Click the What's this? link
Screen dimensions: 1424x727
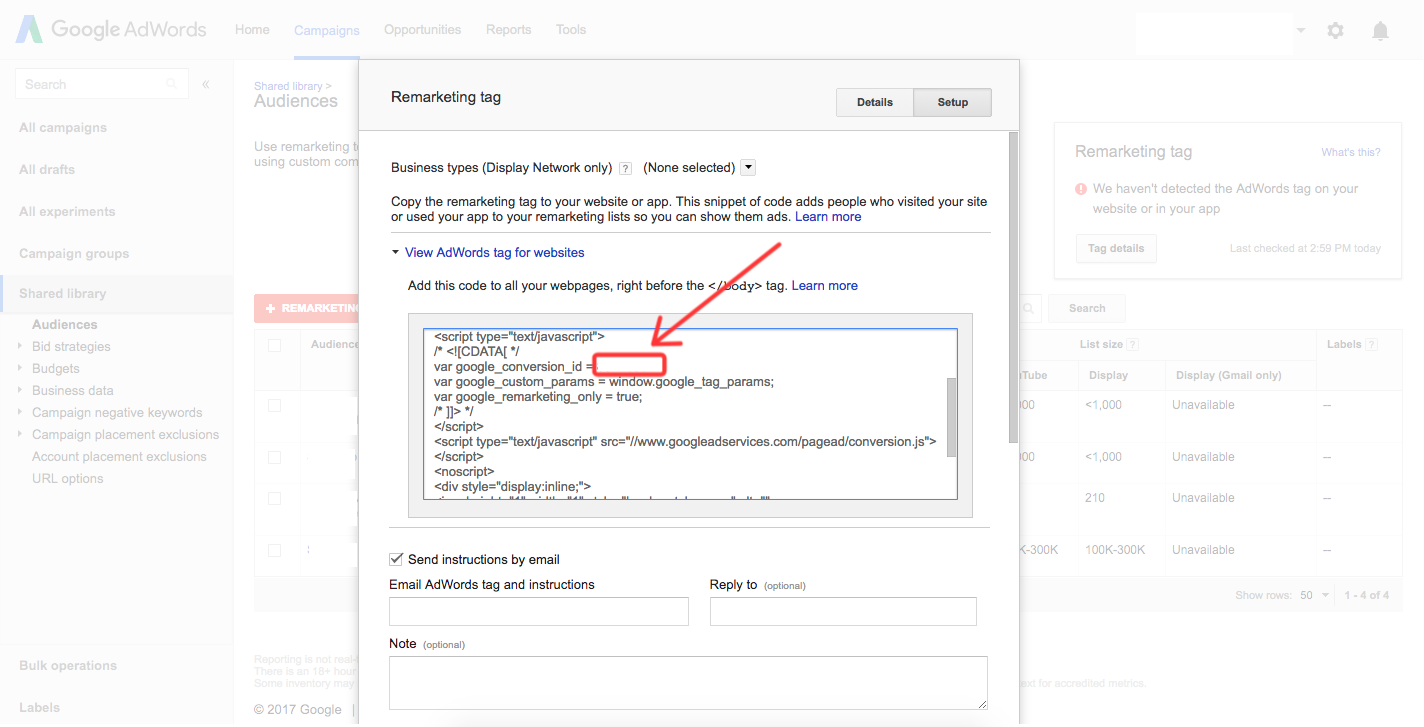click(x=1351, y=152)
